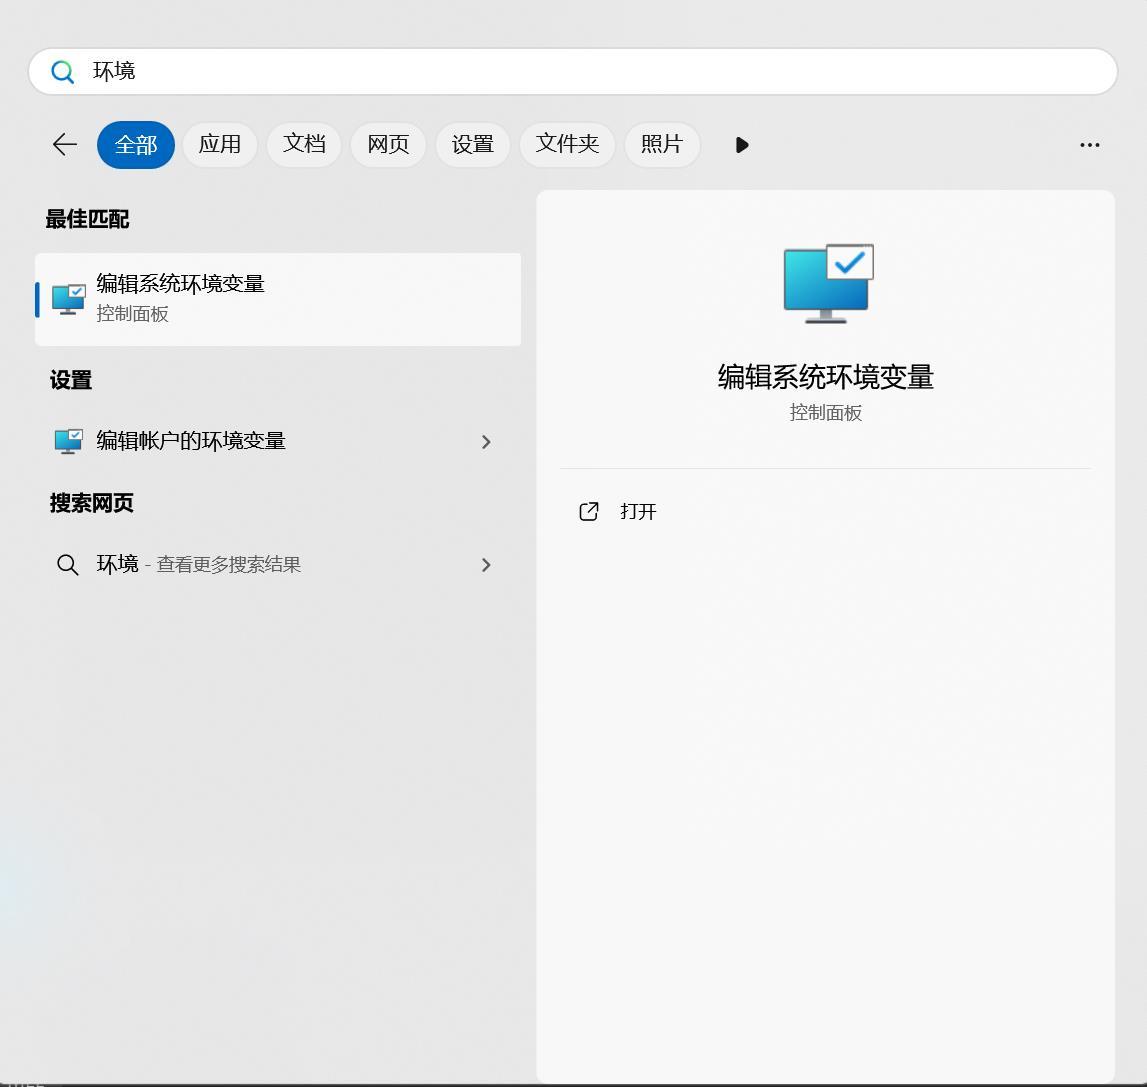Image resolution: width=1147 pixels, height=1087 pixels.
Task: Click the back arrow at top left
Action: [63, 144]
